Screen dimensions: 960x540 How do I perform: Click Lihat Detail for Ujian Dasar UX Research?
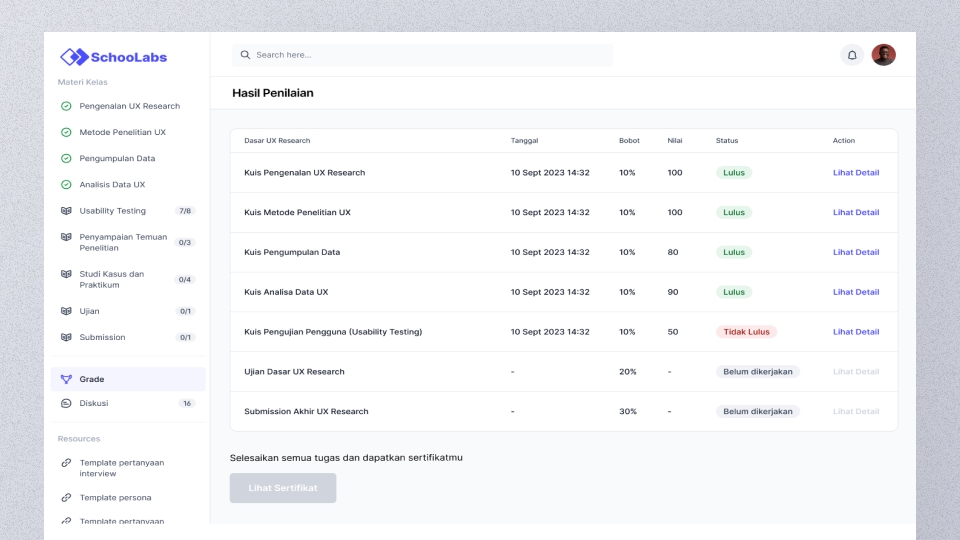tap(856, 372)
